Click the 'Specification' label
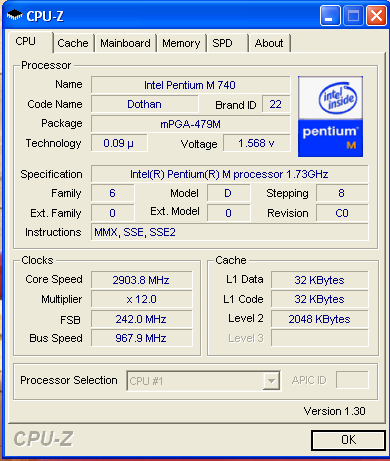390x461 pixels. 51,174
